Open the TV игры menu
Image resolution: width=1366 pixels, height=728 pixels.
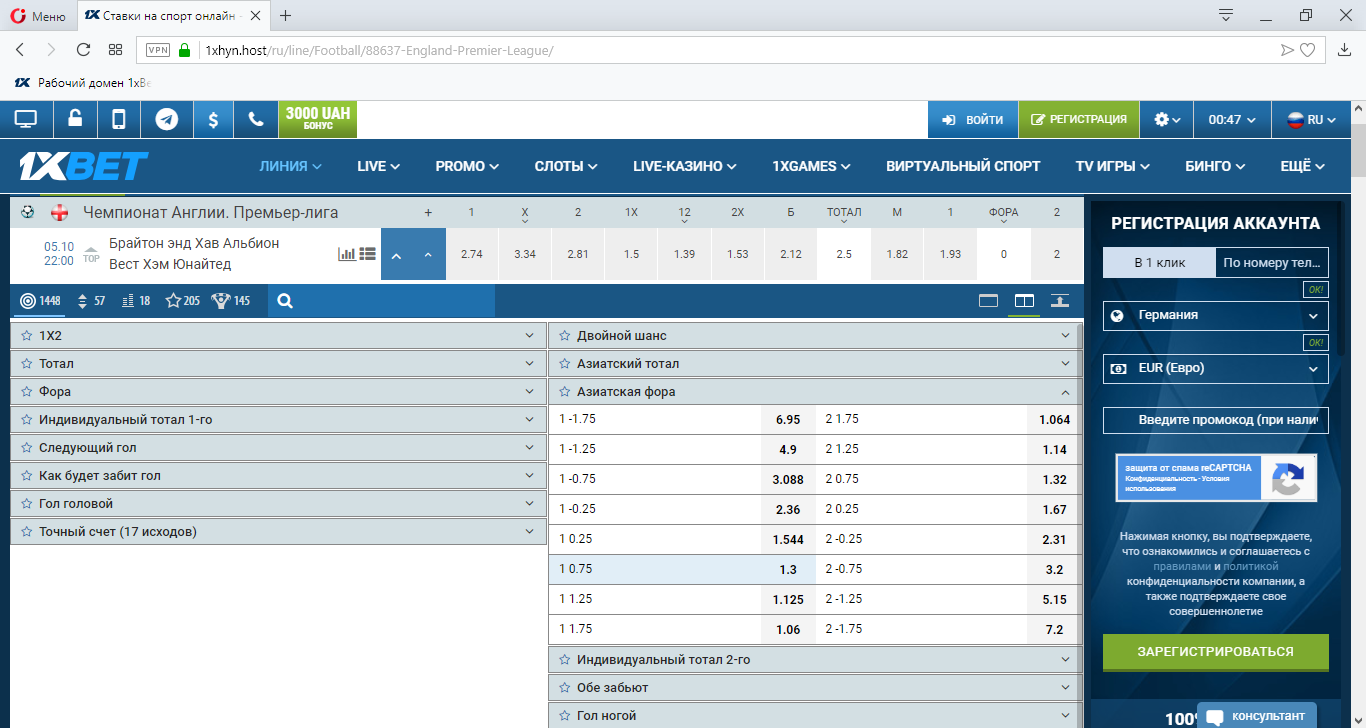[1112, 166]
